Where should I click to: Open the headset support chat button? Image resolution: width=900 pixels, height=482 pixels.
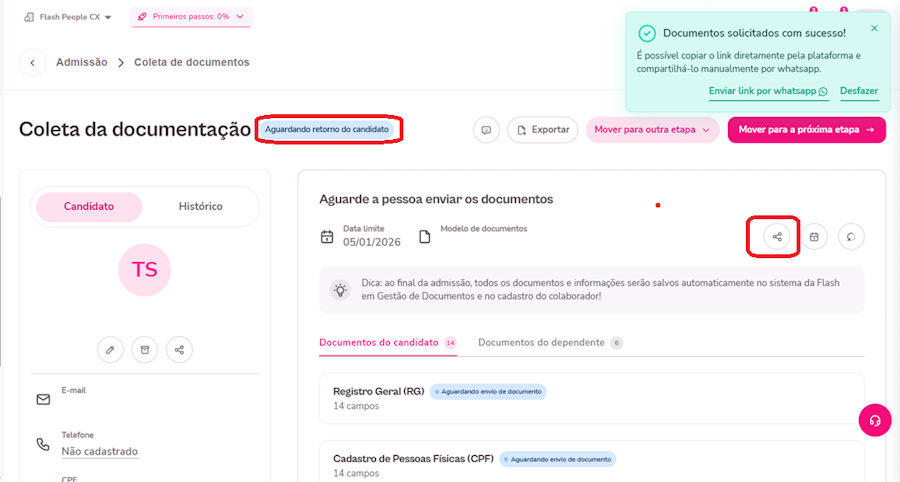point(875,421)
